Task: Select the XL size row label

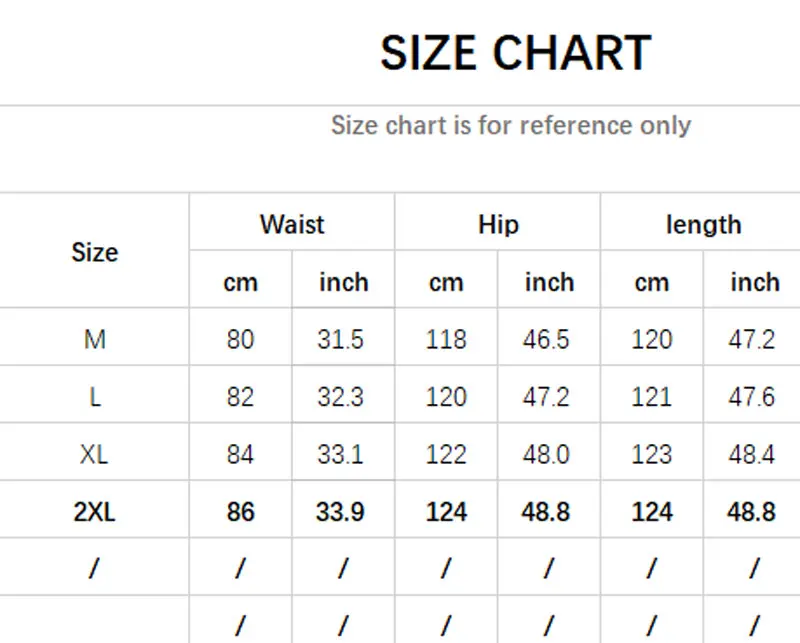Action: click(95, 455)
